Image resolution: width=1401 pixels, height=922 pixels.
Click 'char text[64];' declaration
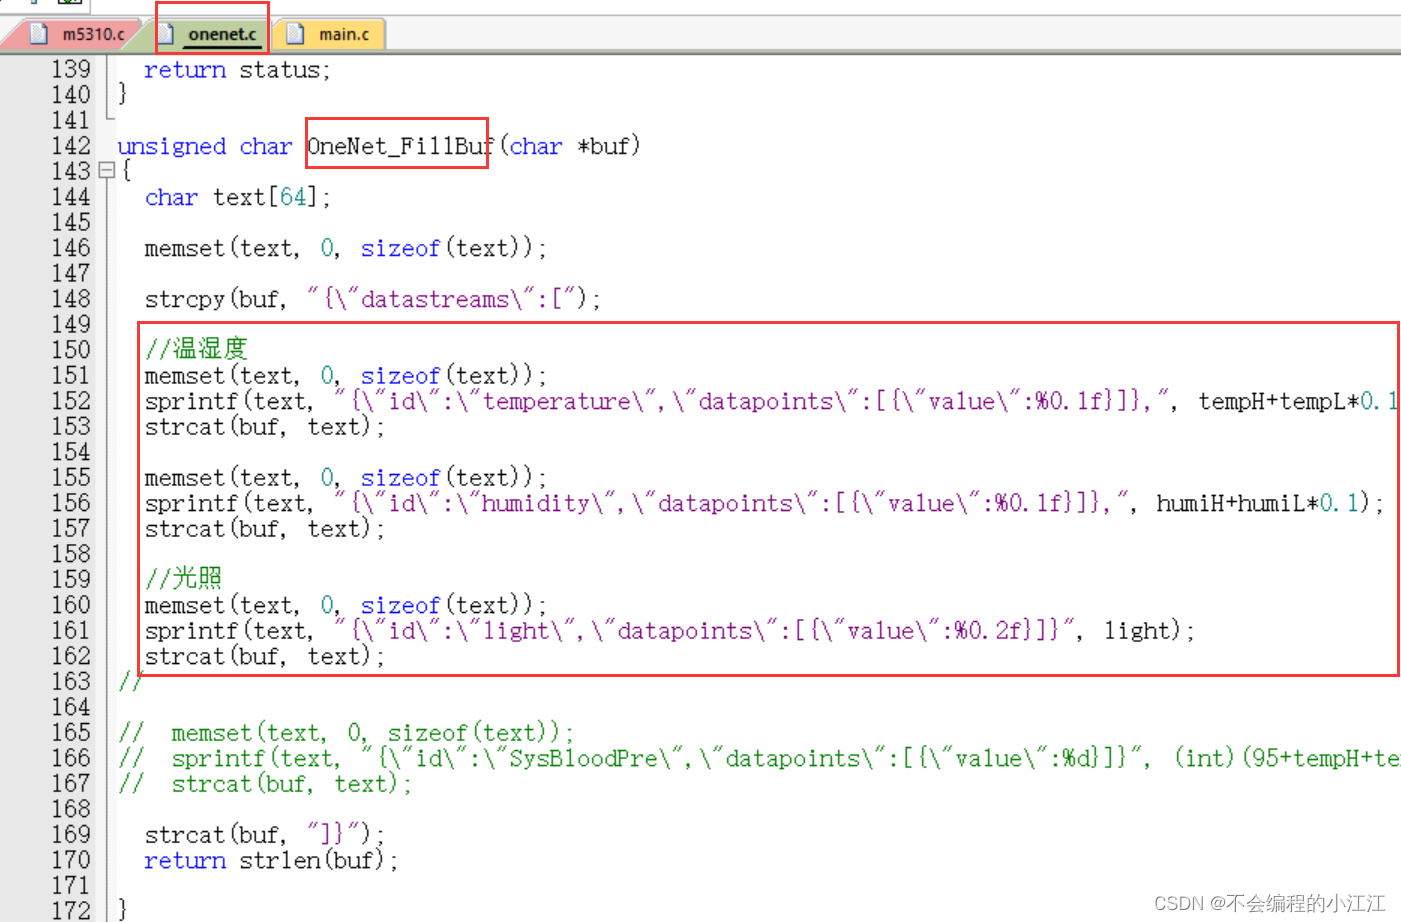[x=237, y=197]
